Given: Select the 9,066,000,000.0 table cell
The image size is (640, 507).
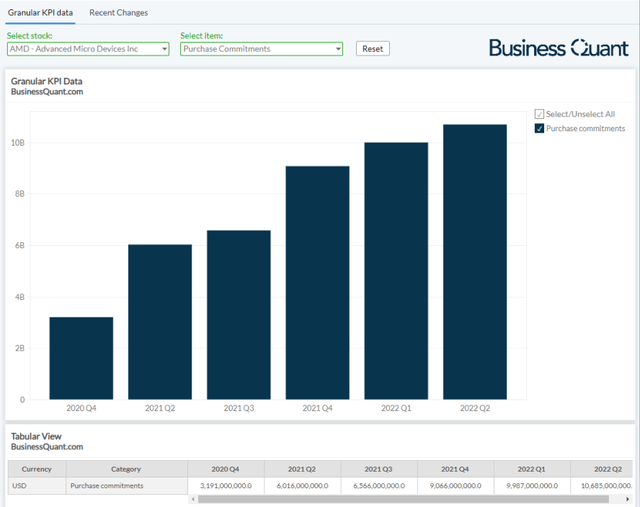Looking at the screenshot, I should pyautogui.click(x=456, y=485).
